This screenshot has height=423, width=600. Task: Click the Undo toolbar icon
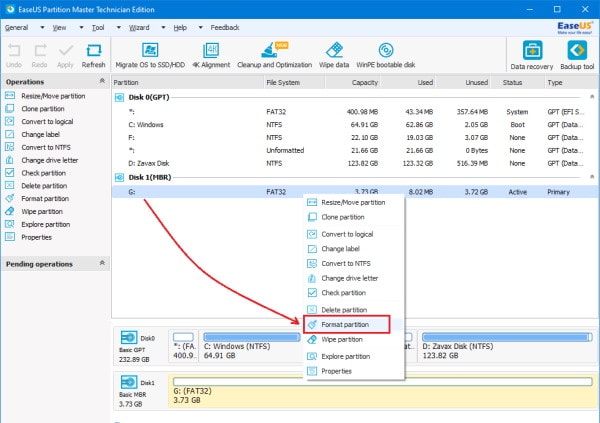[14, 56]
